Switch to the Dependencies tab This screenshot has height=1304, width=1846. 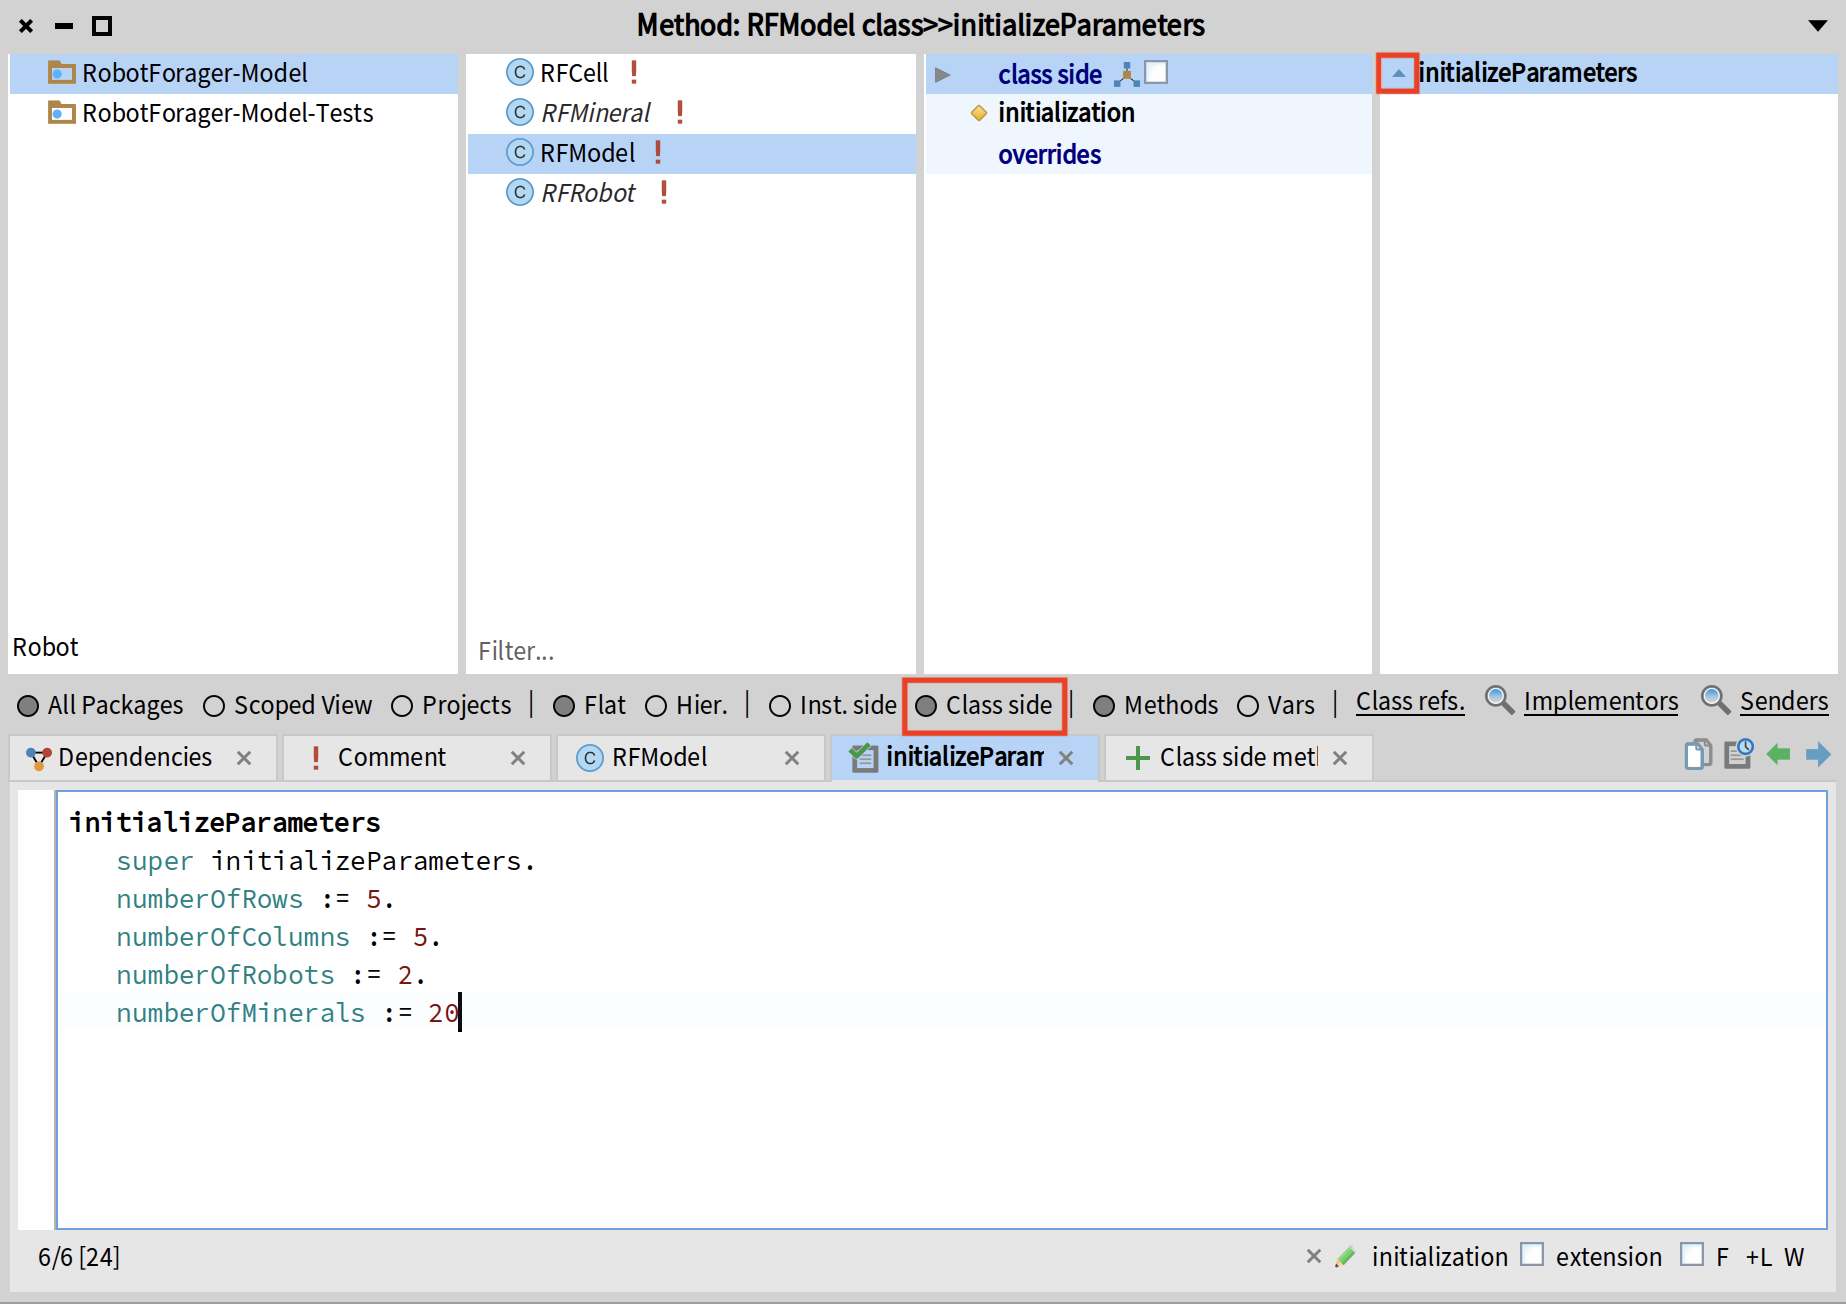click(134, 758)
